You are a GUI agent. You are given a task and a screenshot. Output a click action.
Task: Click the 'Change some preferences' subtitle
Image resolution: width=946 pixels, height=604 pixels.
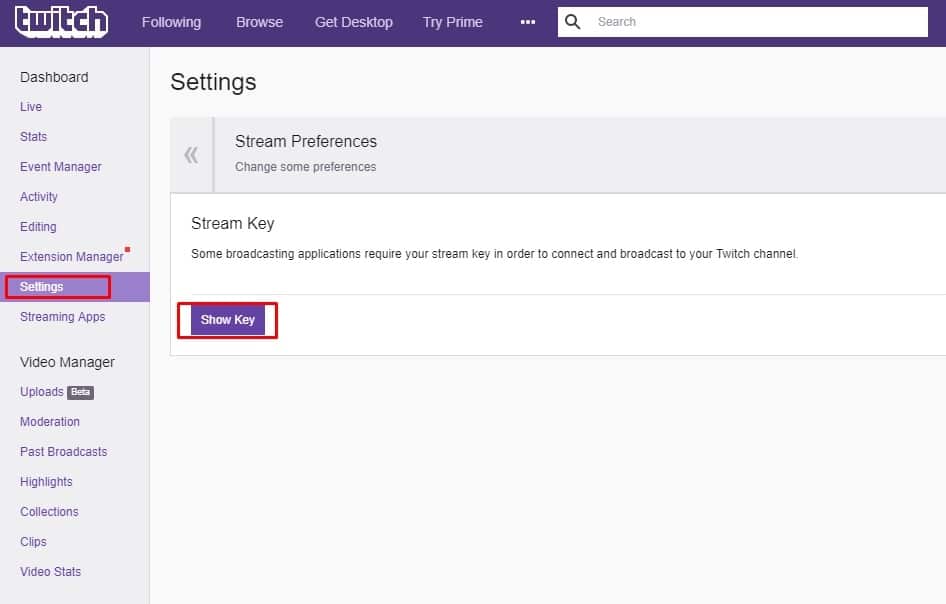305,167
